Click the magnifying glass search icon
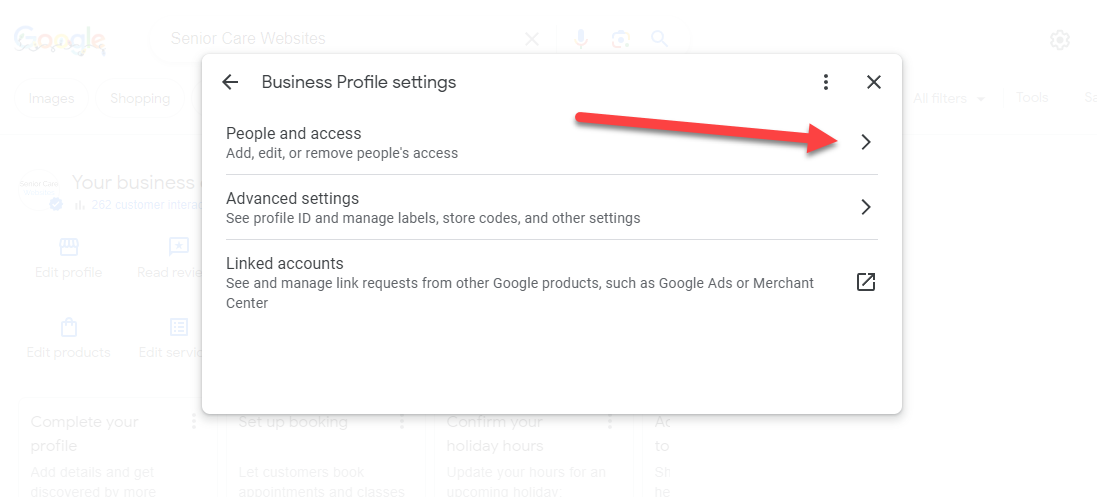 pos(659,38)
